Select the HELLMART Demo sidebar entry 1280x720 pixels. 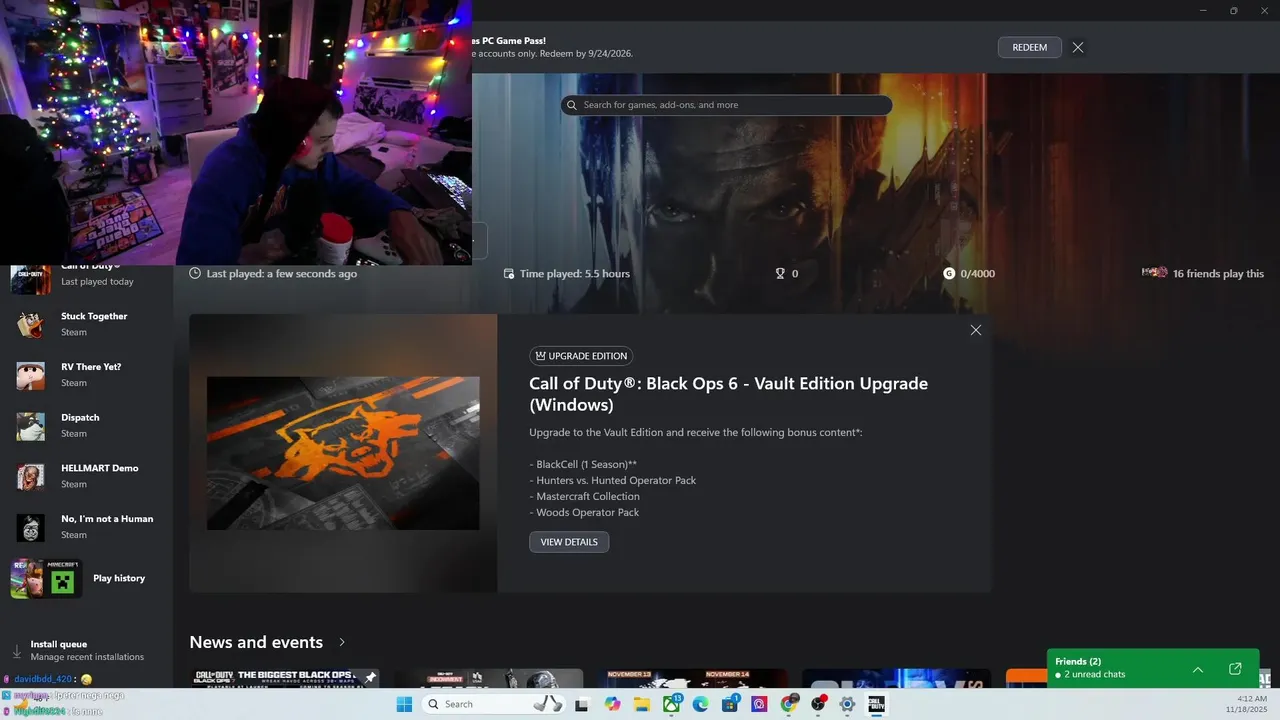coord(87,476)
